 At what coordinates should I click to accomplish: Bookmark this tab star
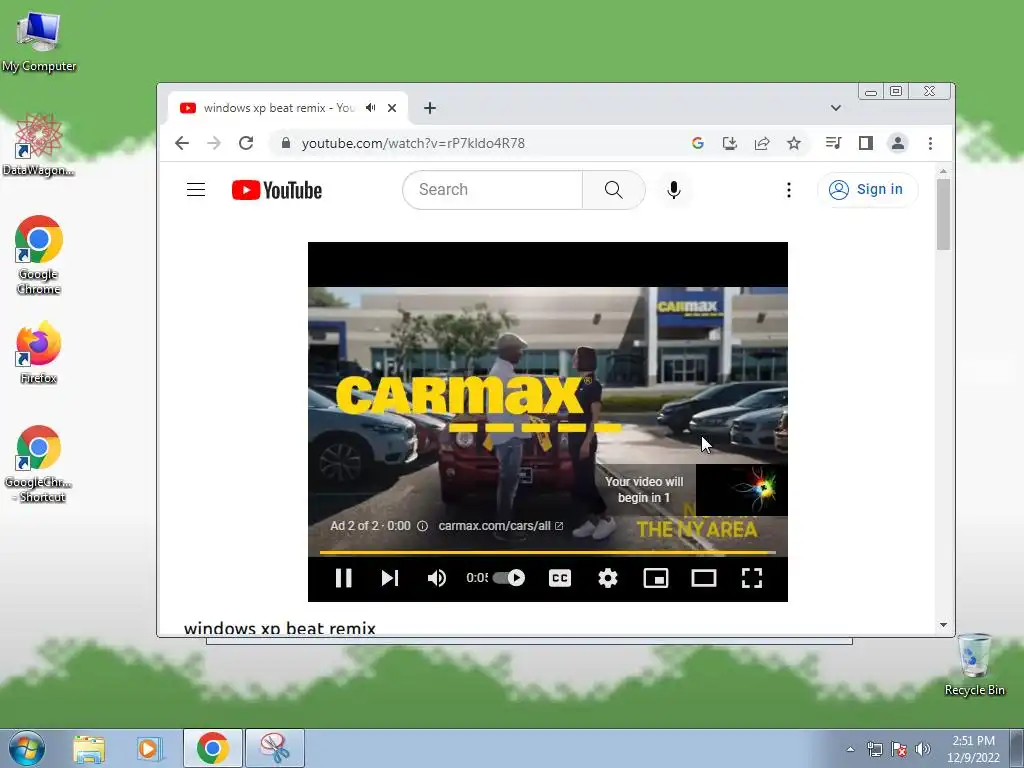click(793, 143)
